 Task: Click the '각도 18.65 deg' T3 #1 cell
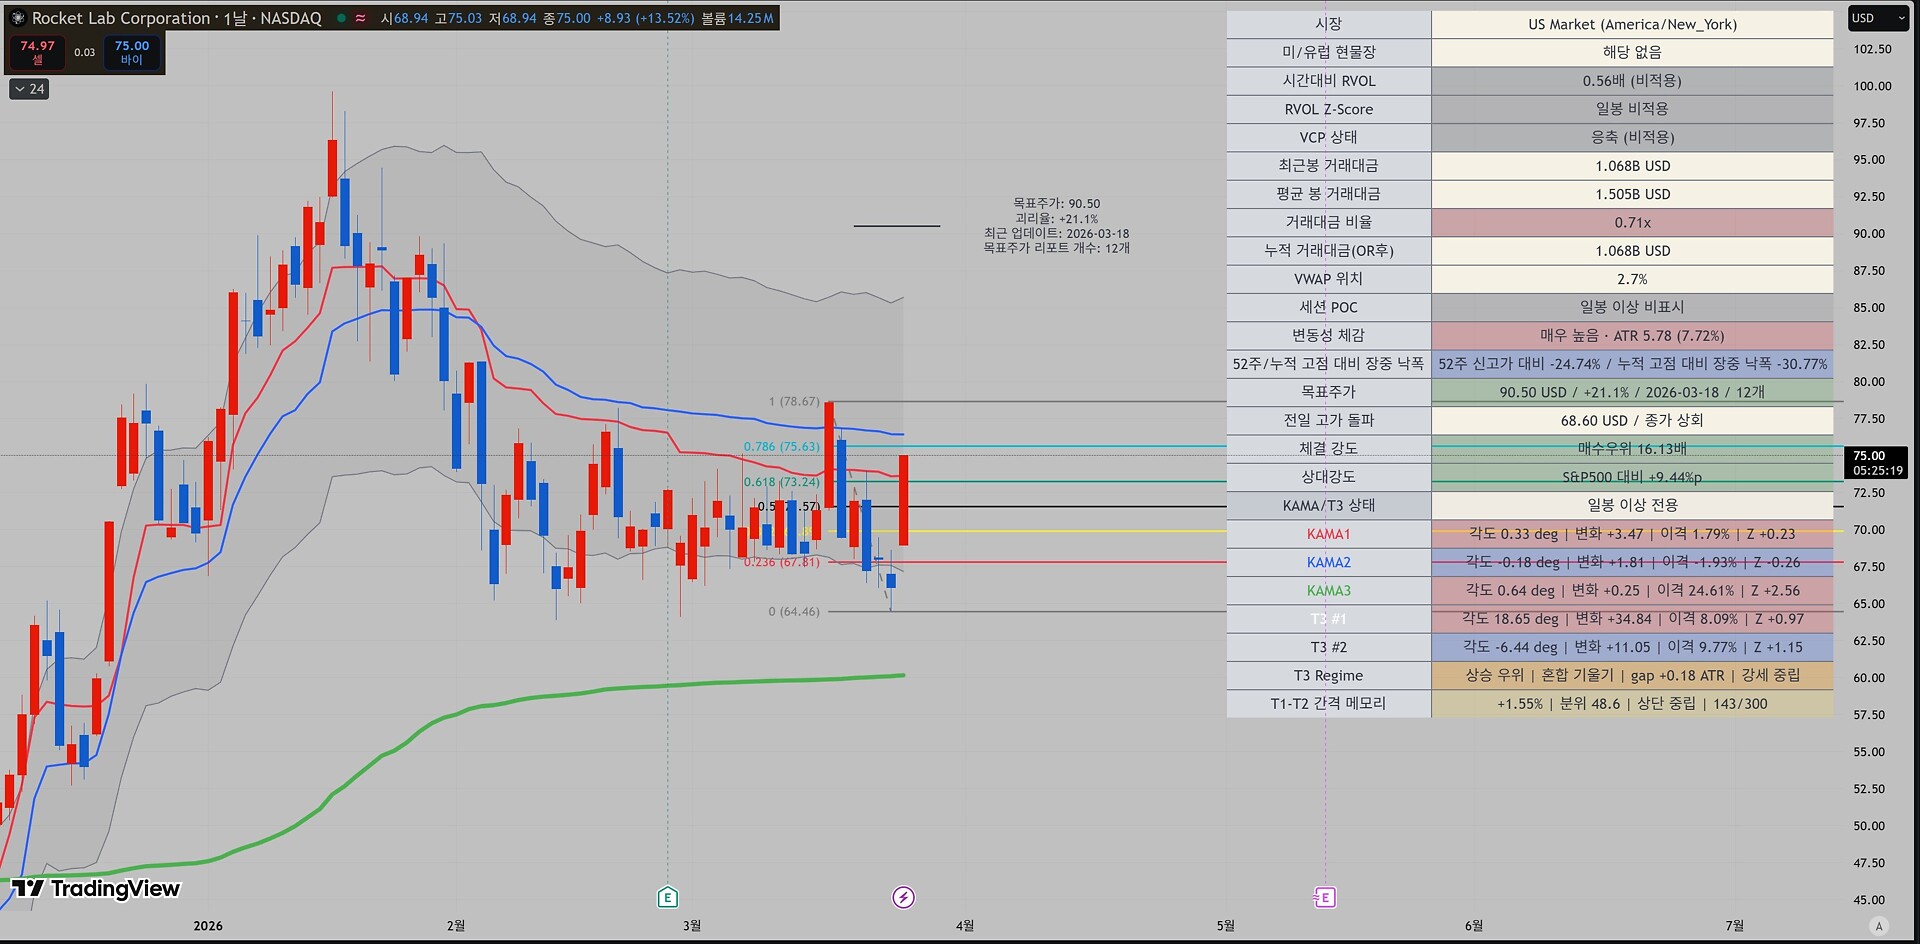click(x=1632, y=619)
